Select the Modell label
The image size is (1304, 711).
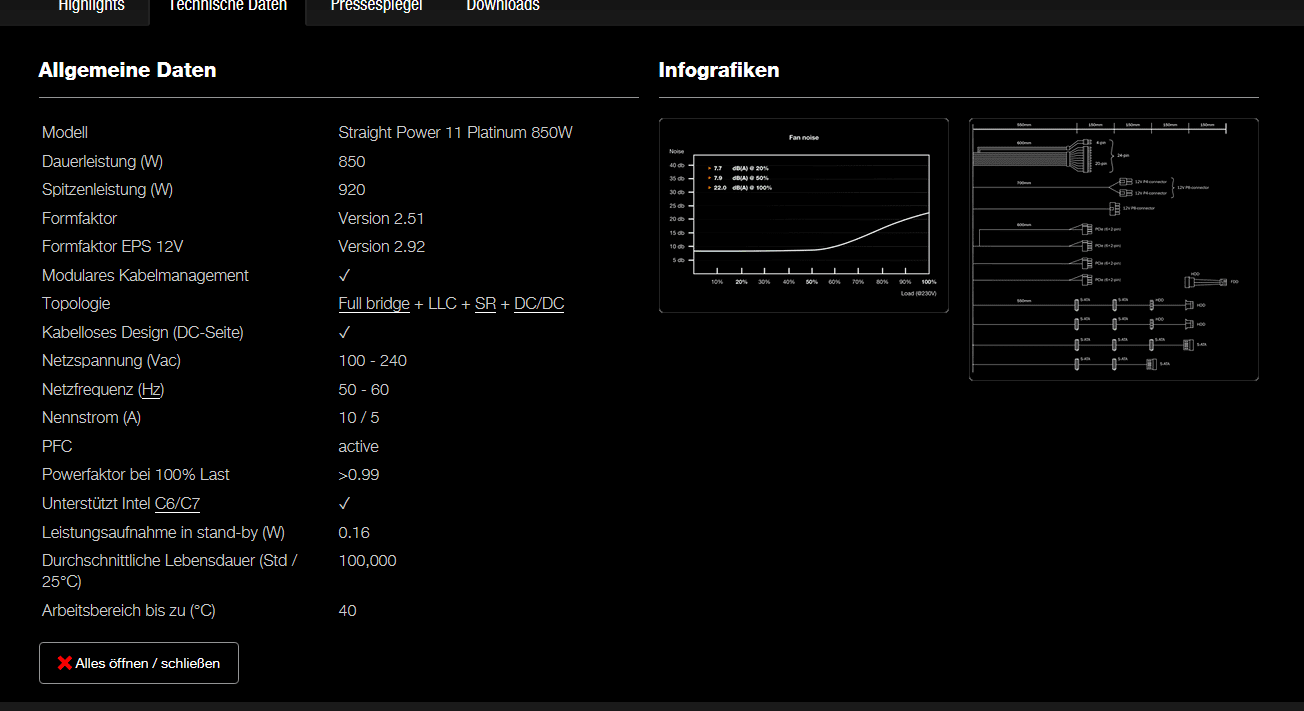click(65, 133)
